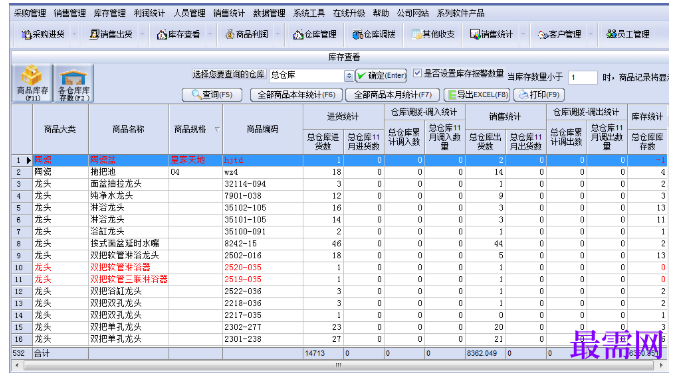Select 各仓库库存数 warehouse icon
682x376 pixels.
click(74, 83)
